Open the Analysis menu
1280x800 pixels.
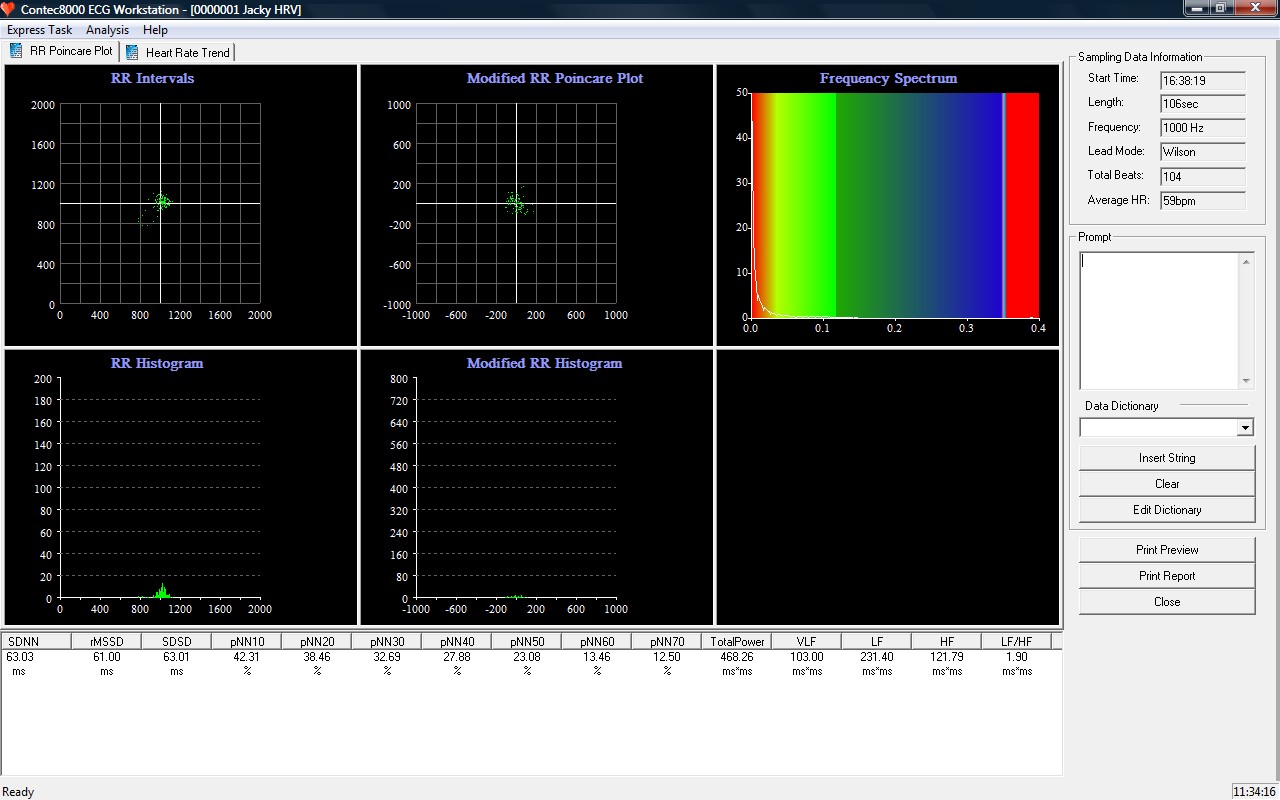click(107, 30)
